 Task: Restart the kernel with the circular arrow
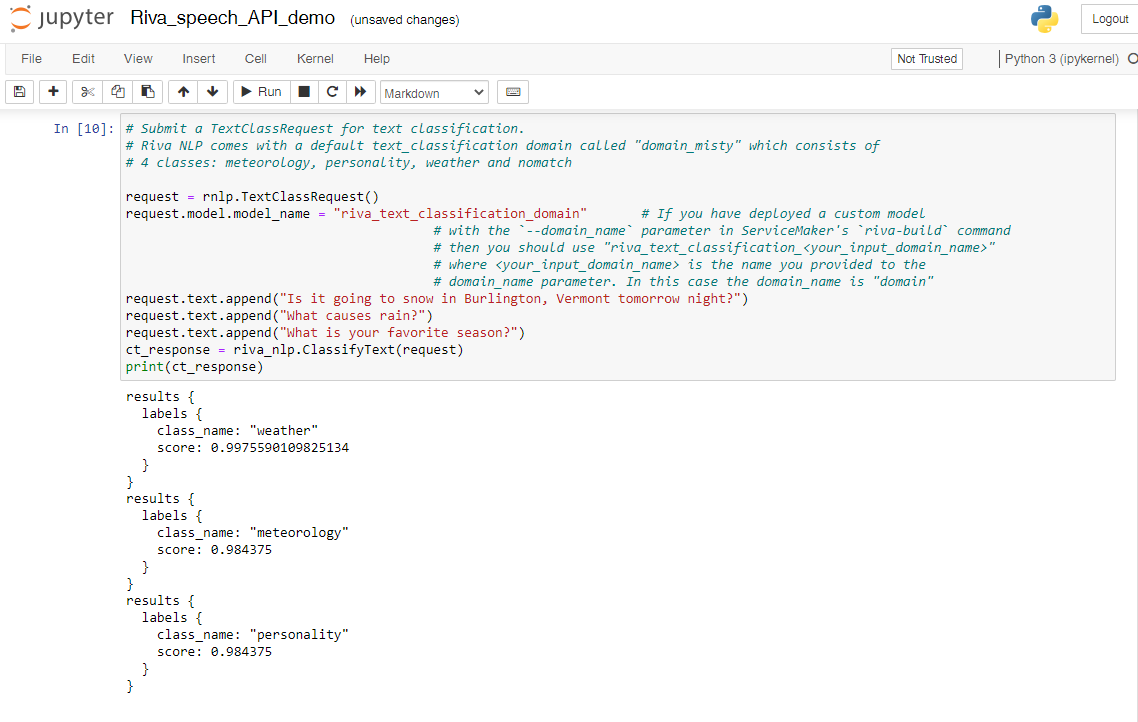click(x=332, y=92)
